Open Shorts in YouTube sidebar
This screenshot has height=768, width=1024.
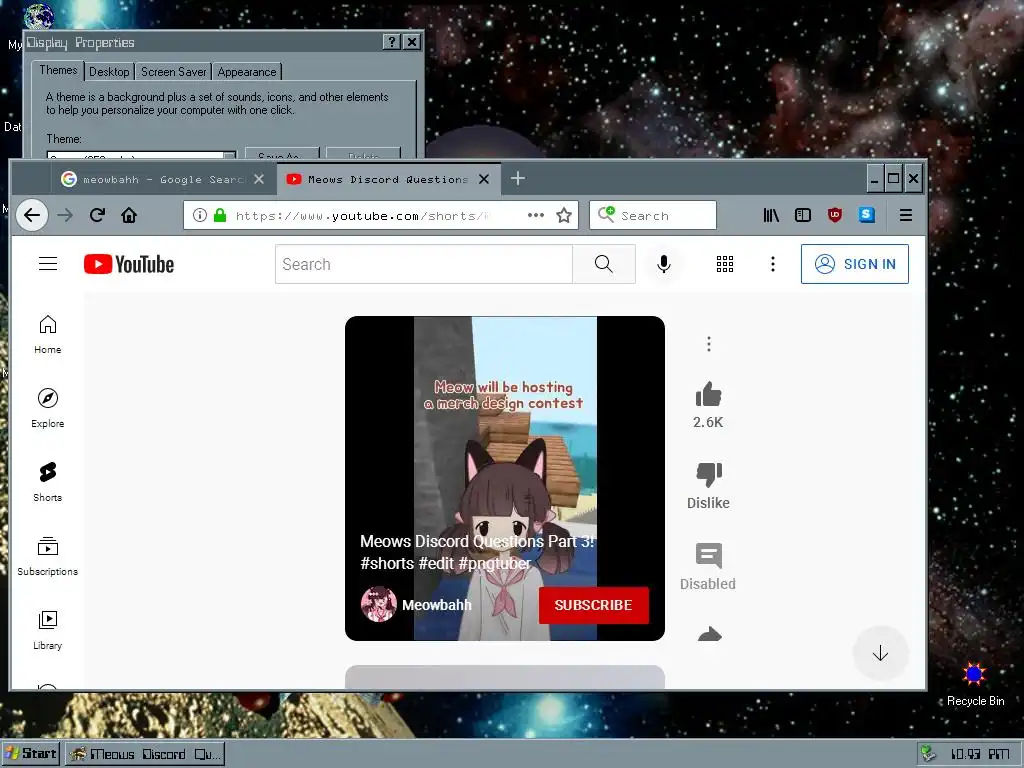coord(48,482)
